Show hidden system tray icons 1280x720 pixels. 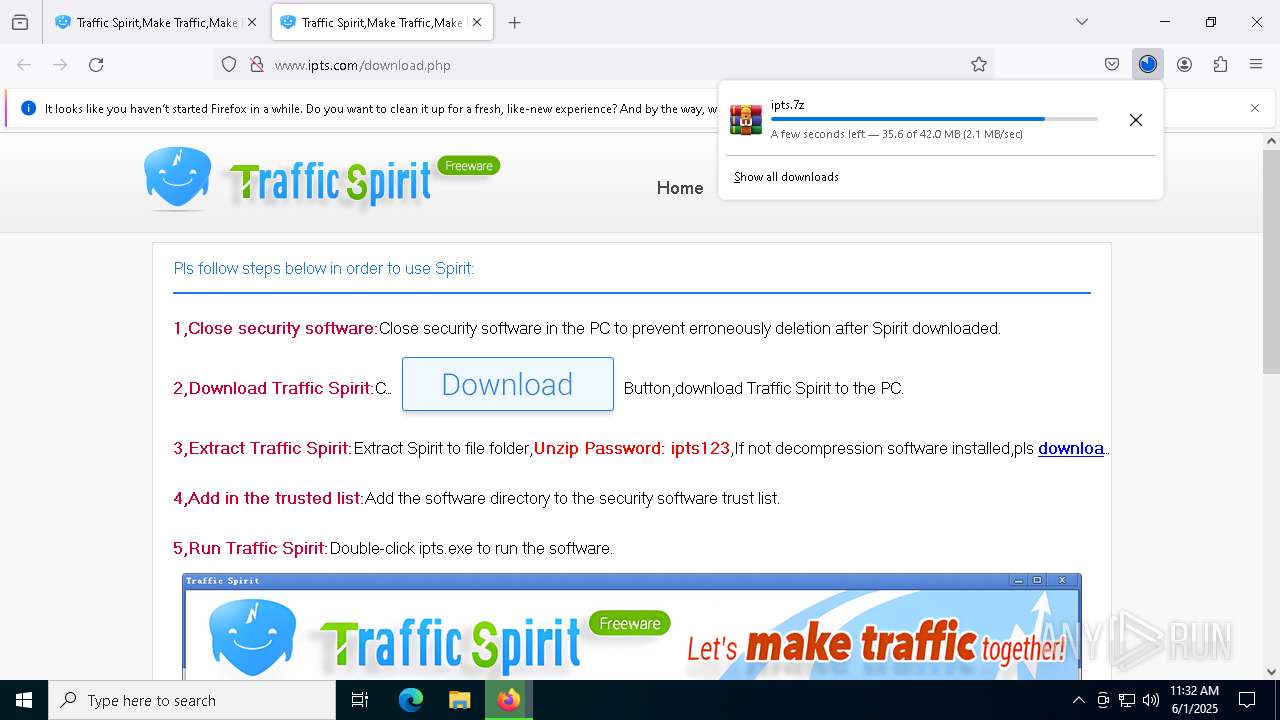click(1078, 700)
